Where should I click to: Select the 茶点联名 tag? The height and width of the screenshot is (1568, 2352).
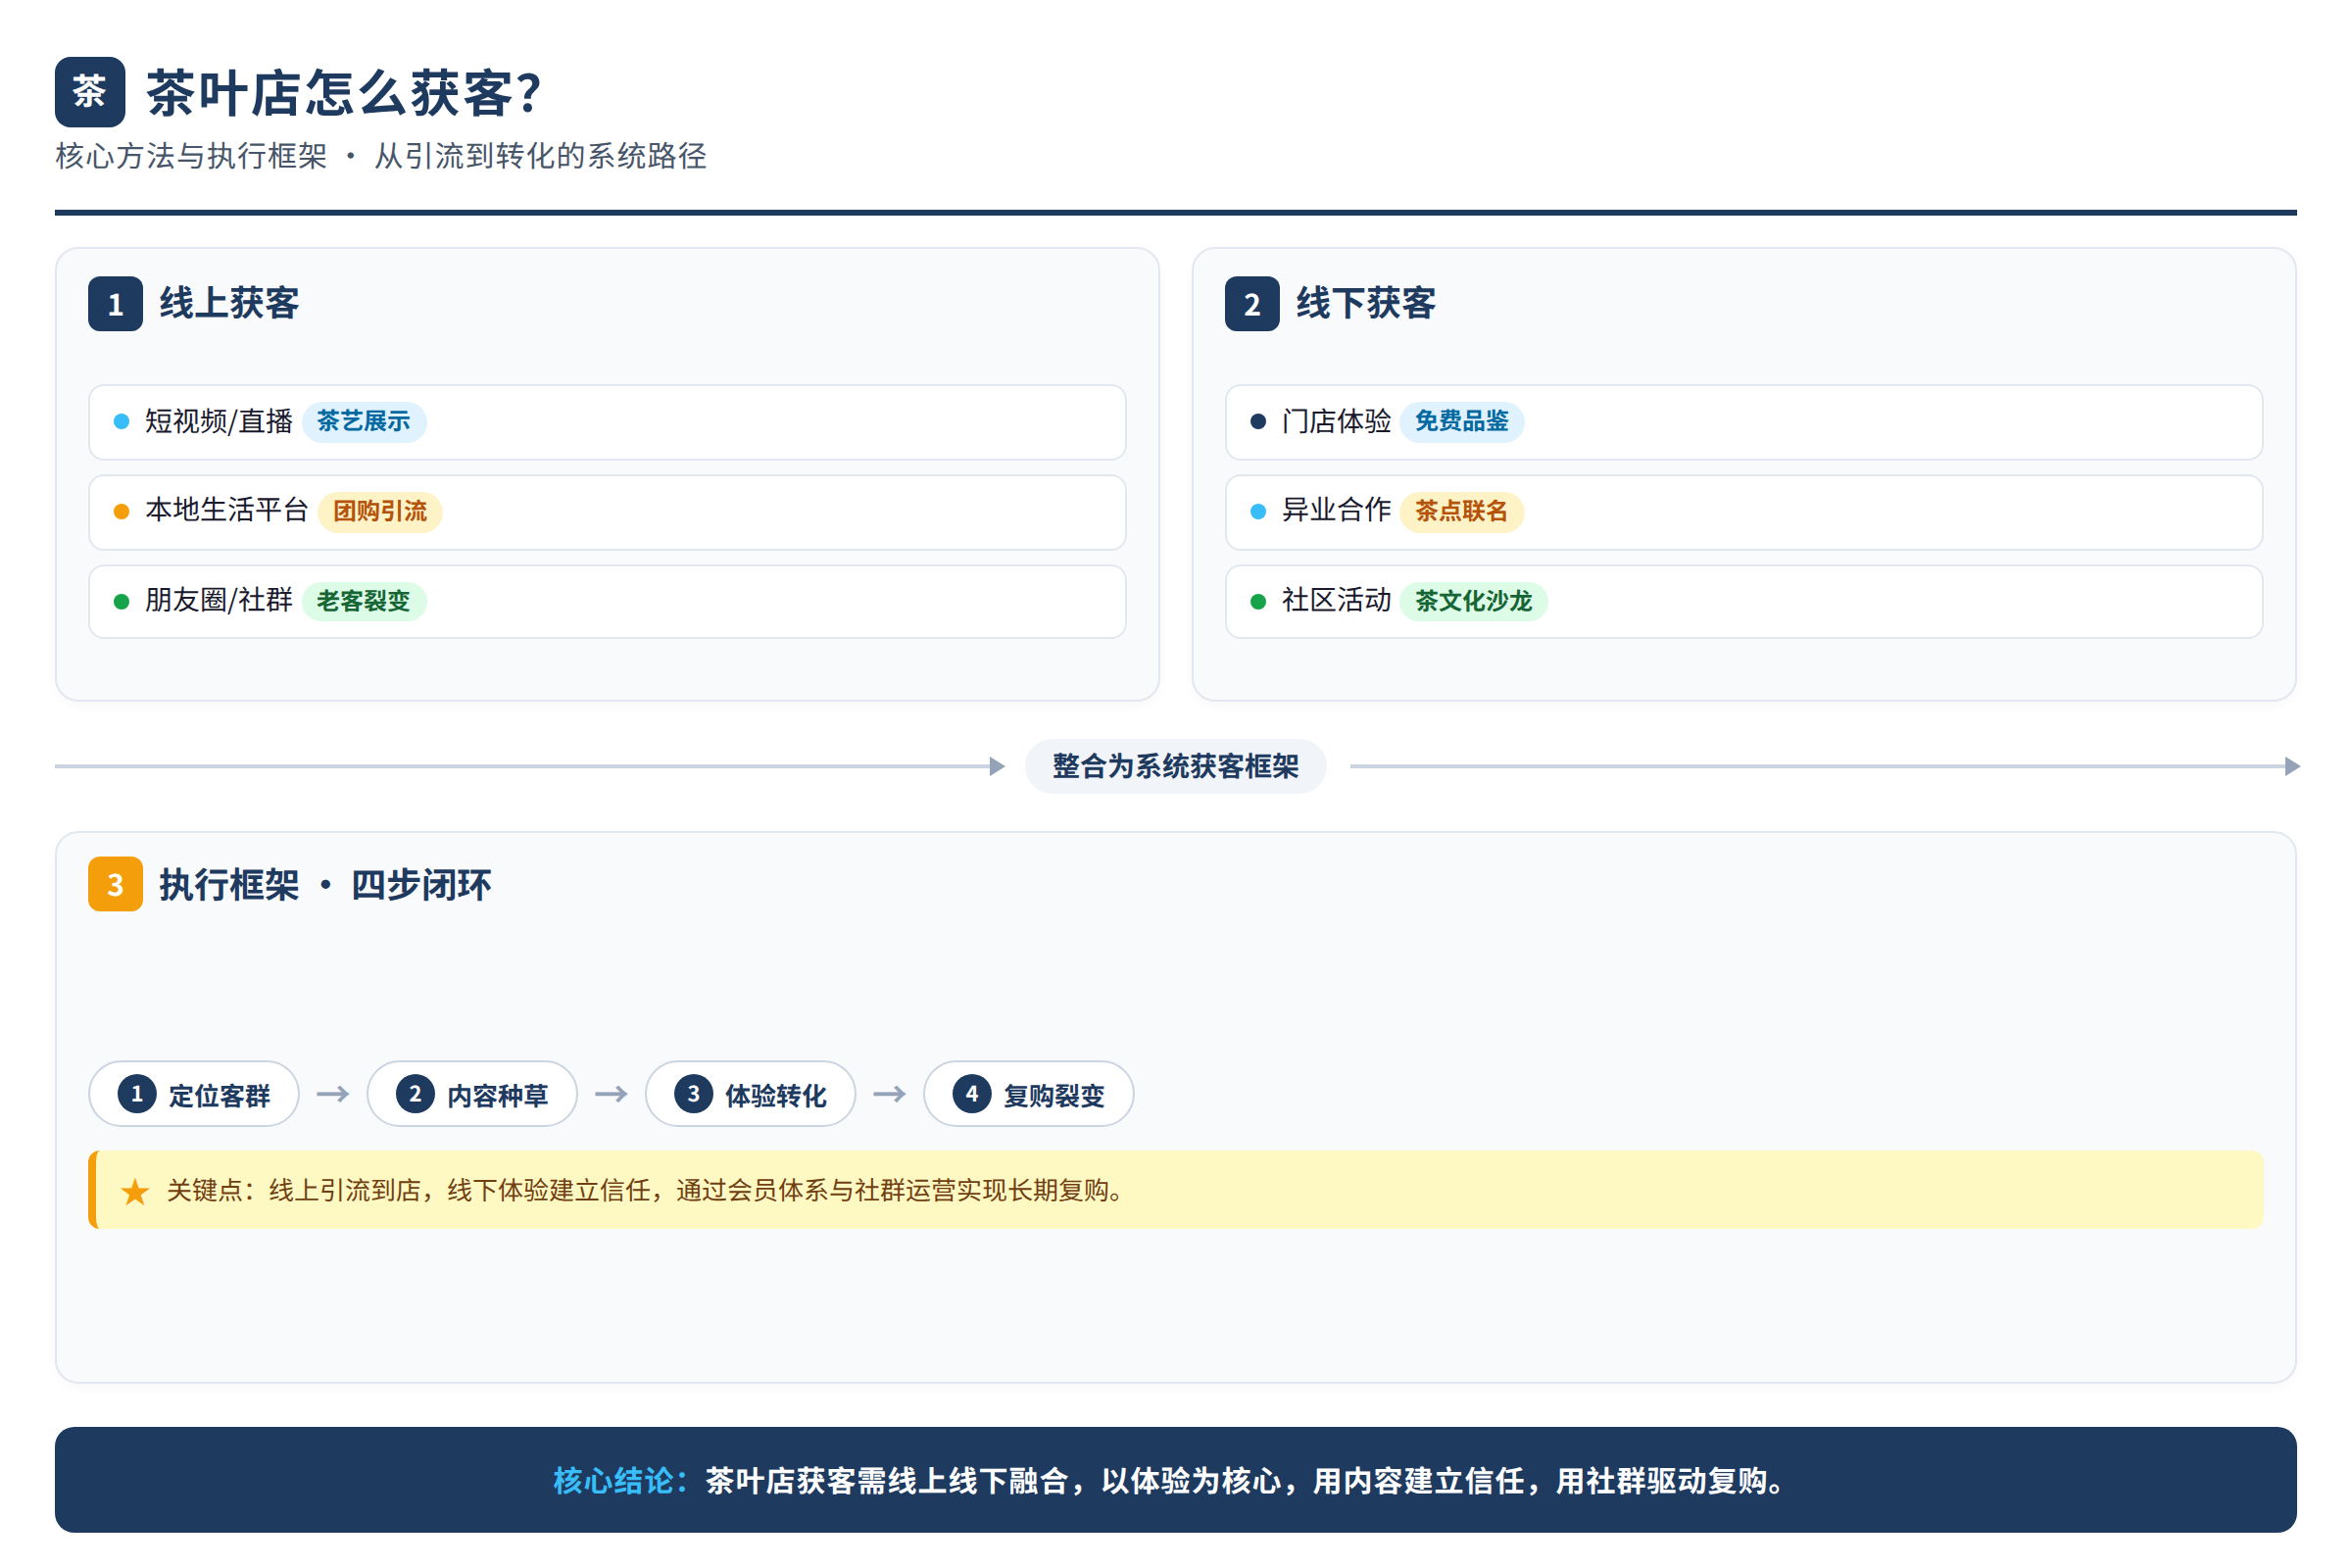tap(1461, 512)
